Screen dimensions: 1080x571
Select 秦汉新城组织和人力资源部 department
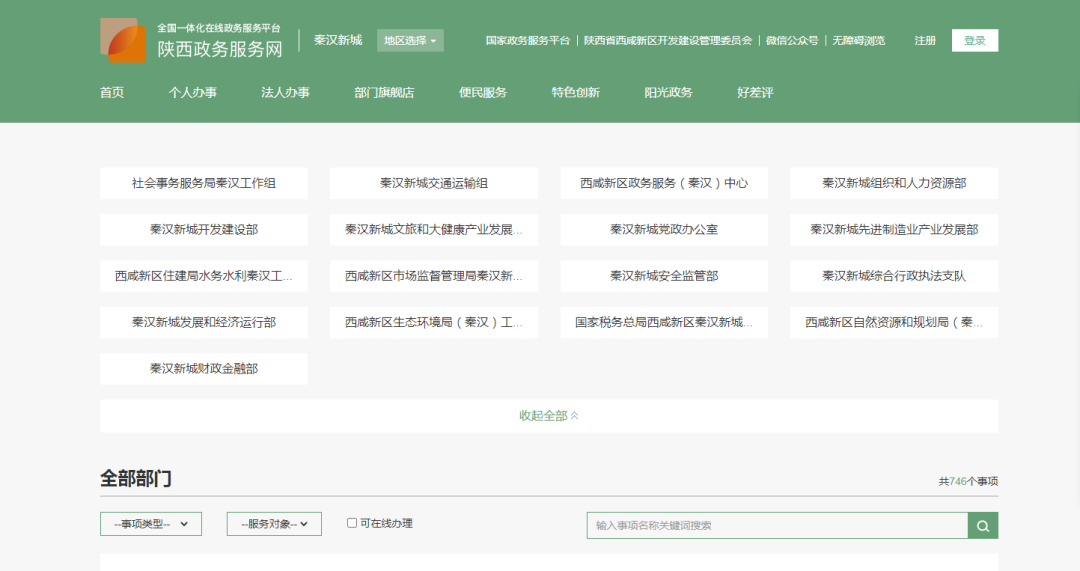click(x=894, y=183)
